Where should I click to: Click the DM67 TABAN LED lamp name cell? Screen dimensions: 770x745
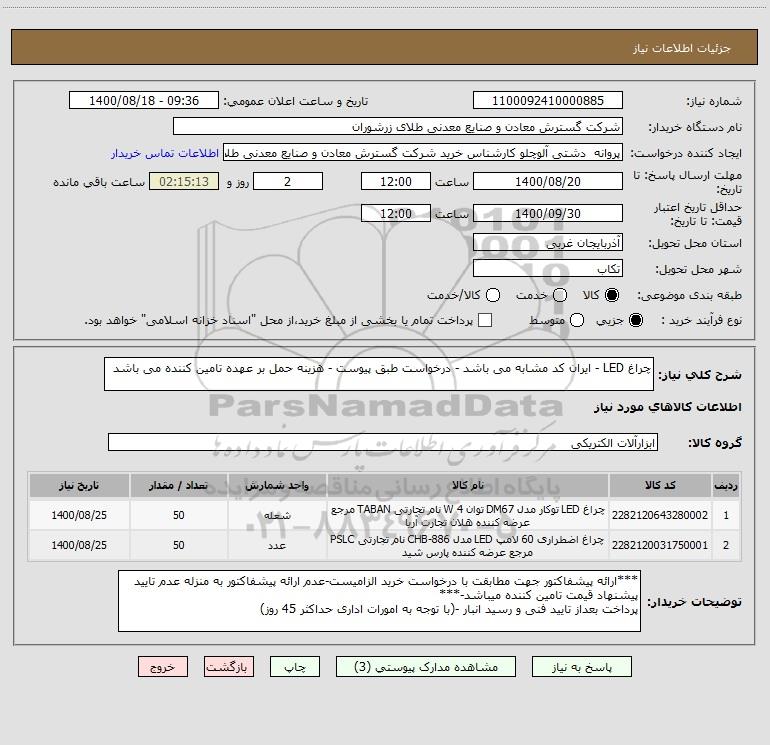pos(468,515)
